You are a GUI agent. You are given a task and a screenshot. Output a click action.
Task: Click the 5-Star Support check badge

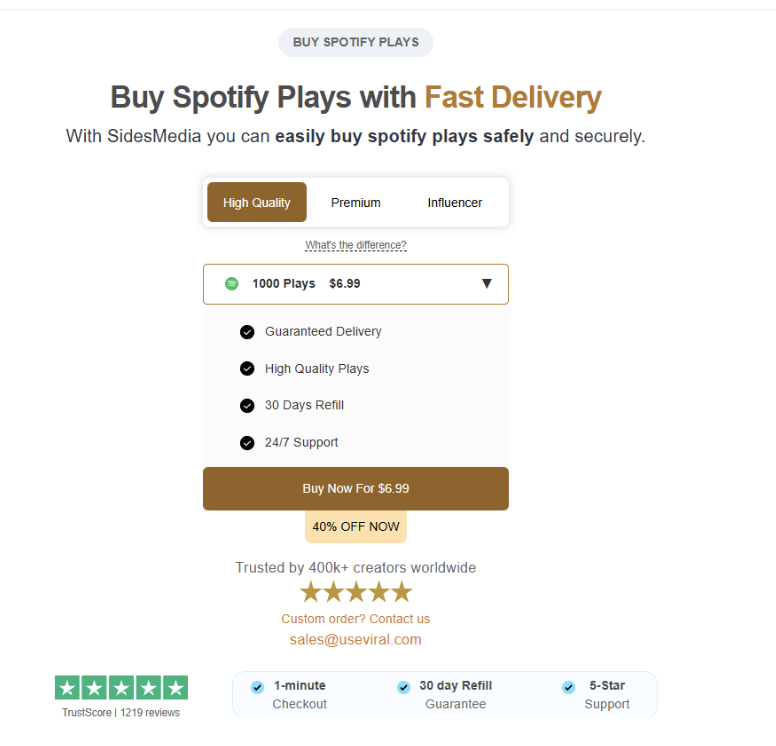569,687
